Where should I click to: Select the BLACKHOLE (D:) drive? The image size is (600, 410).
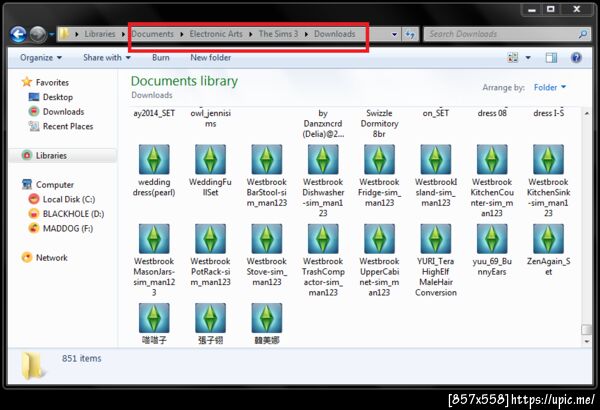pos(73,214)
